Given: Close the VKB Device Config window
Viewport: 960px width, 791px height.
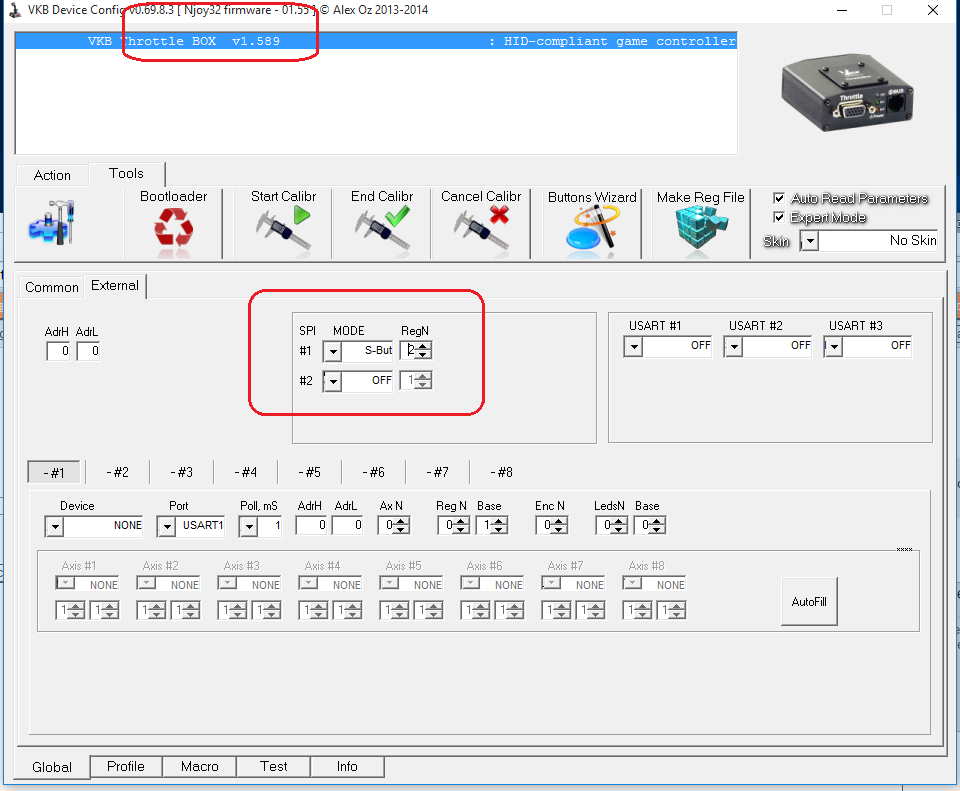Looking at the screenshot, I should [x=932, y=10].
